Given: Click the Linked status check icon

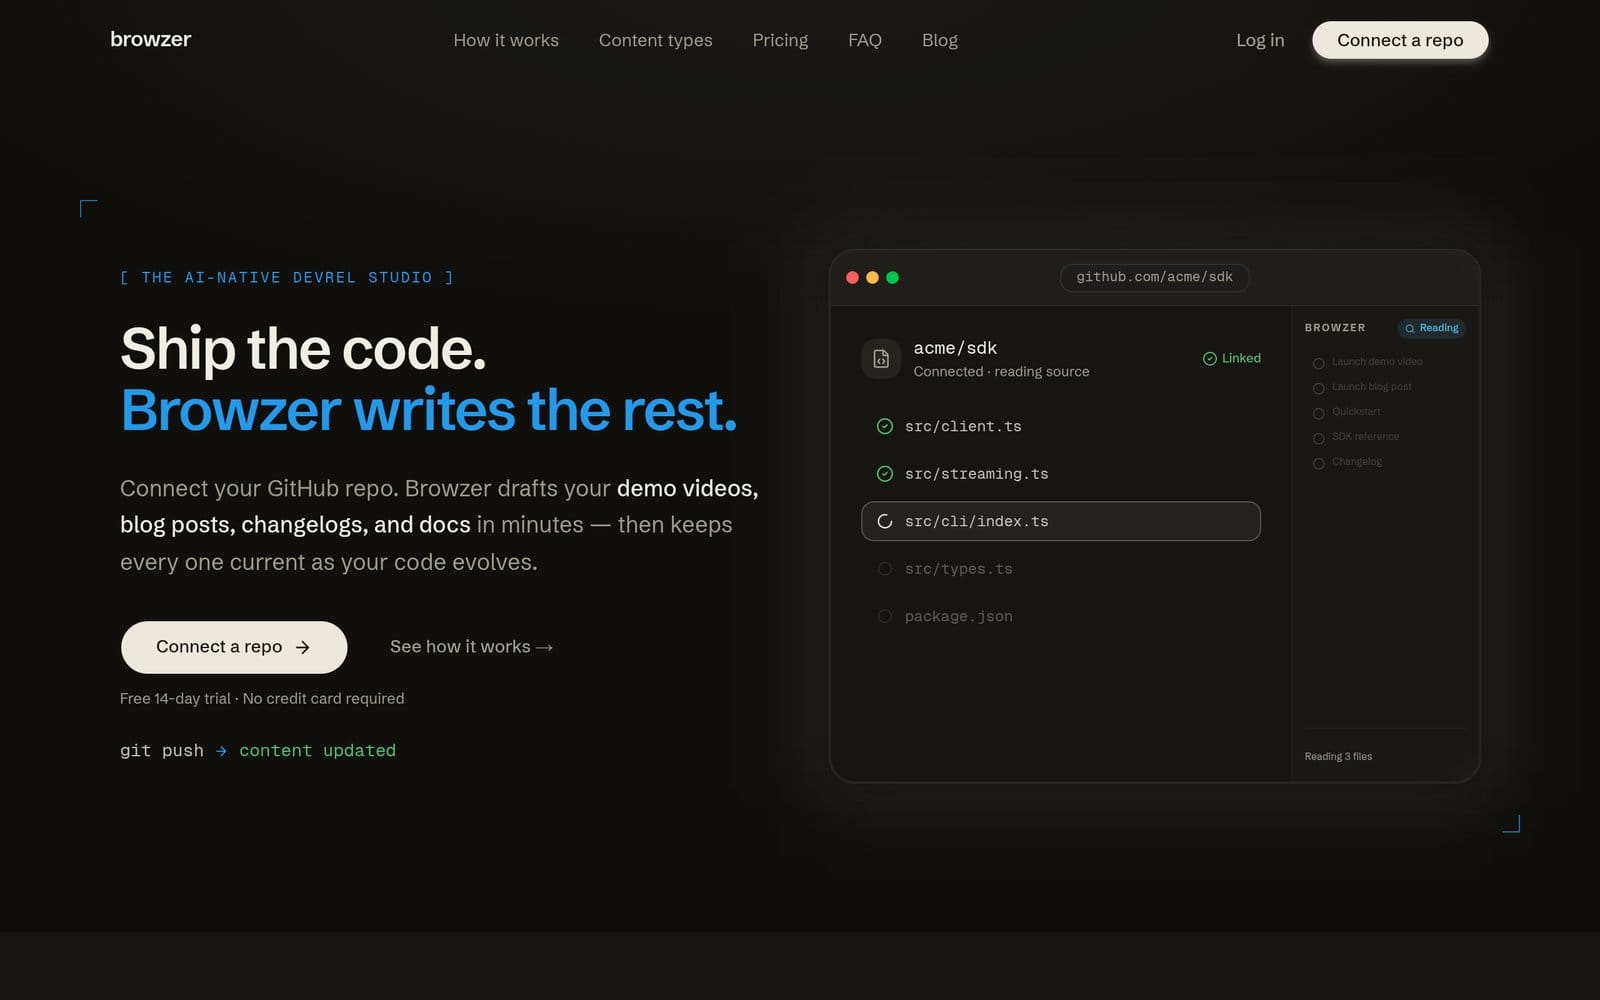Looking at the screenshot, I should (x=1209, y=358).
